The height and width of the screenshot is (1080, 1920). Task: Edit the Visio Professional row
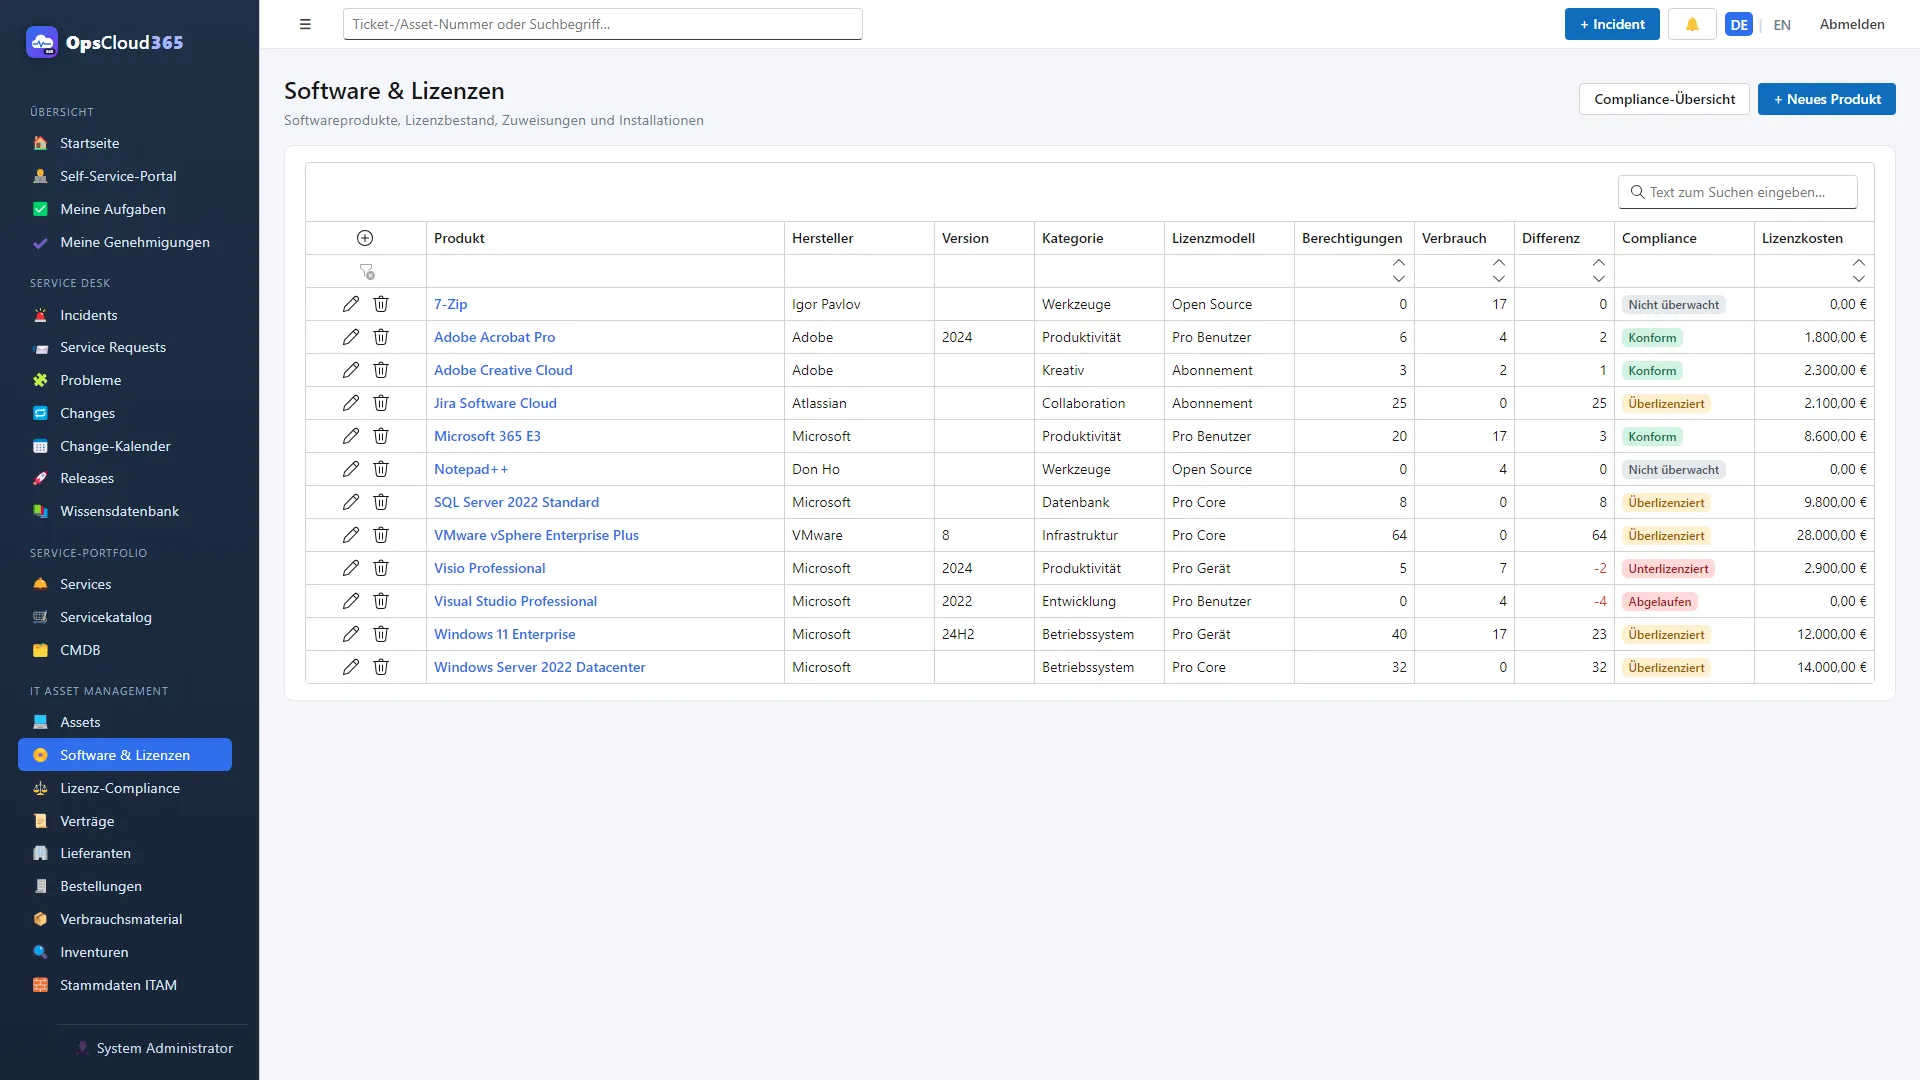pyautogui.click(x=351, y=568)
